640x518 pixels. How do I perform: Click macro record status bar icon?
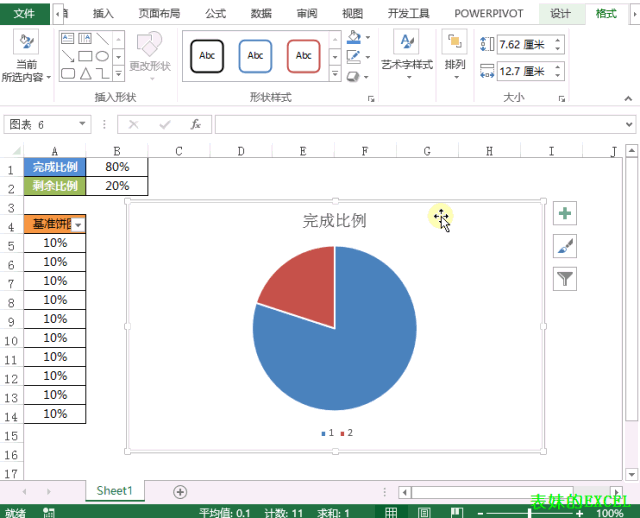pyautogui.click(x=49, y=513)
